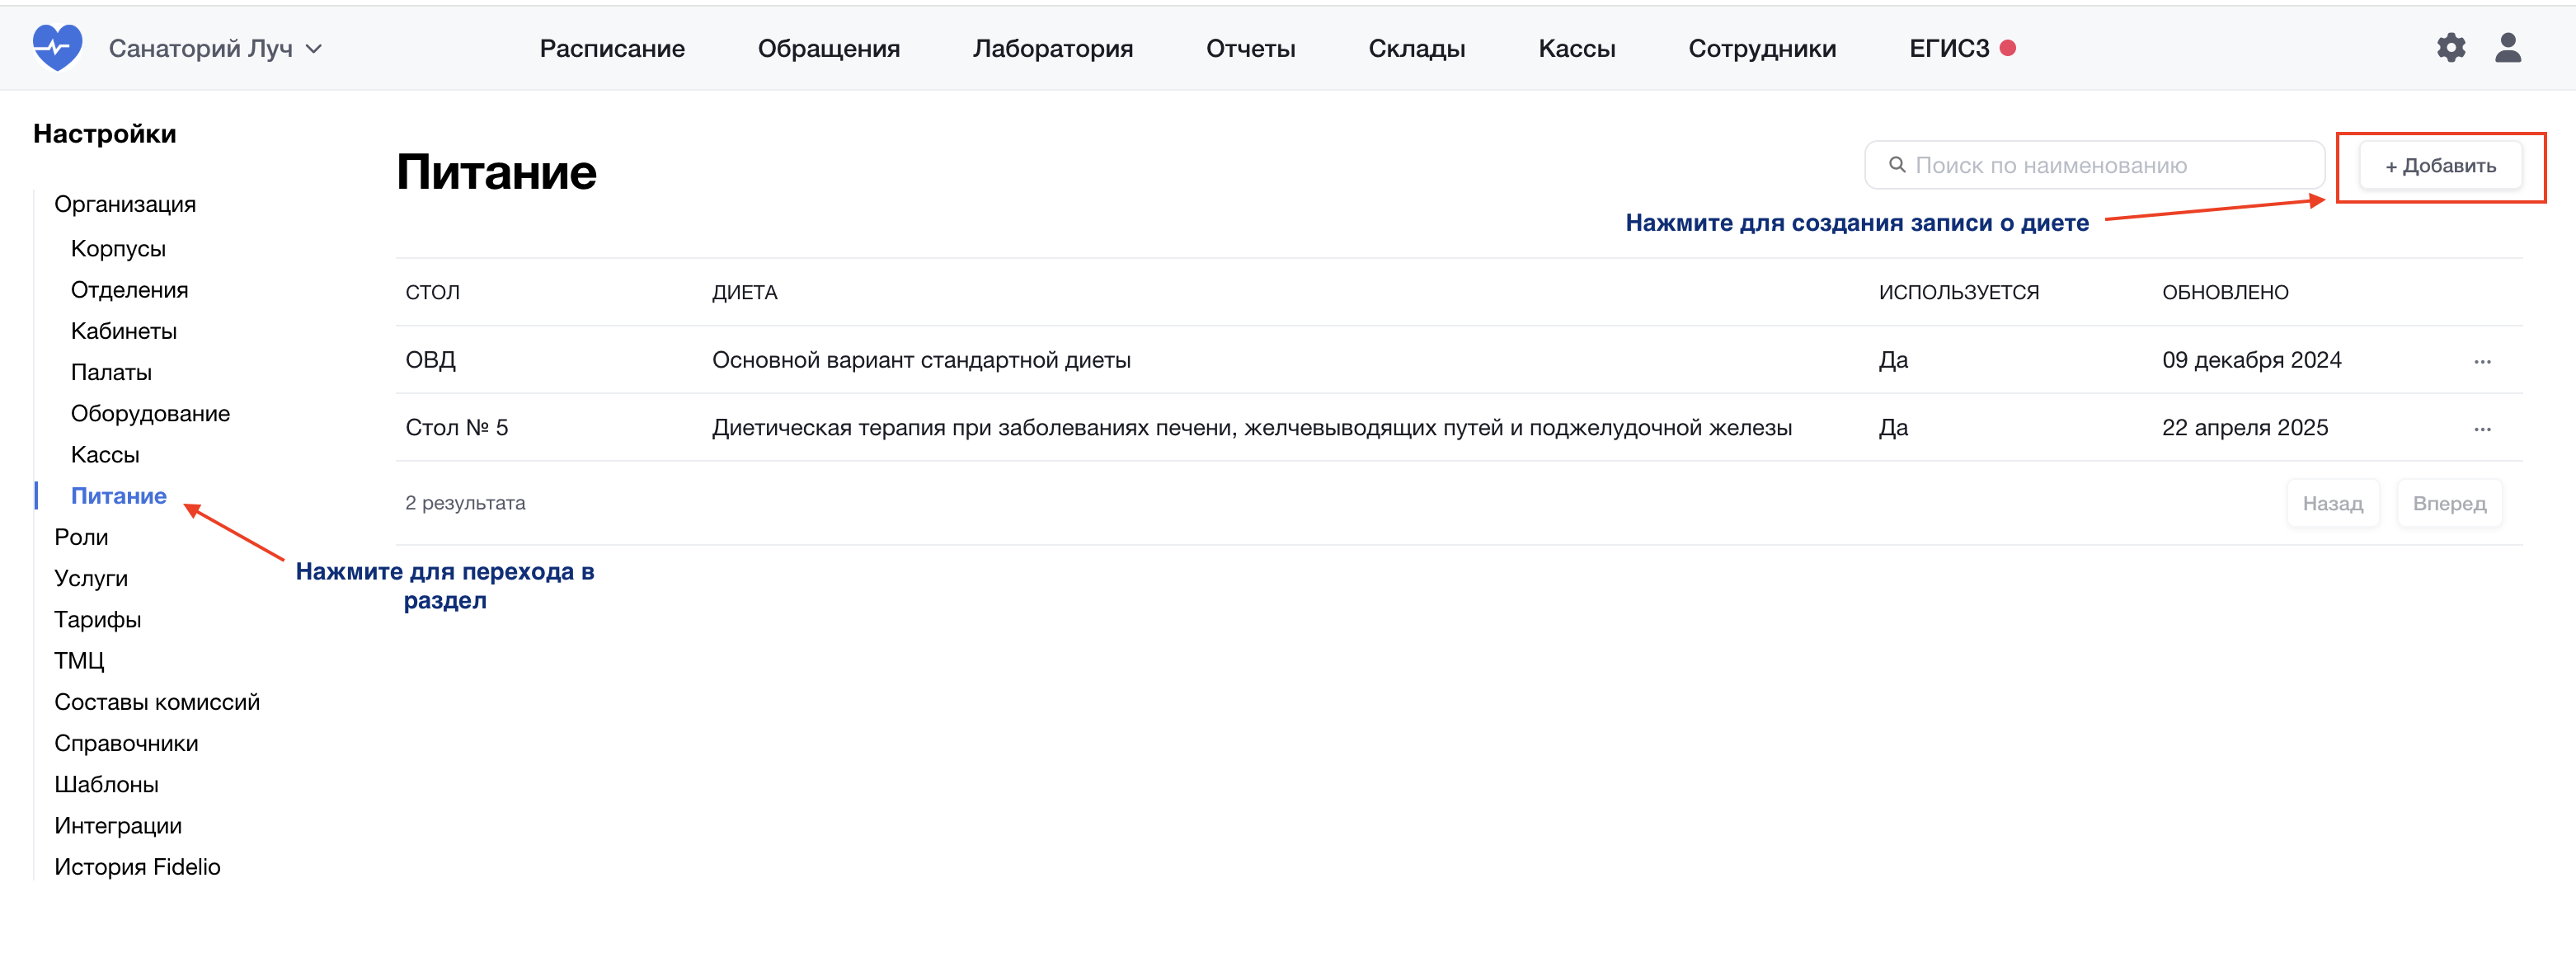Open actions menu for ОВД row
This screenshot has width=2576, height=953.
[x=2482, y=361]
